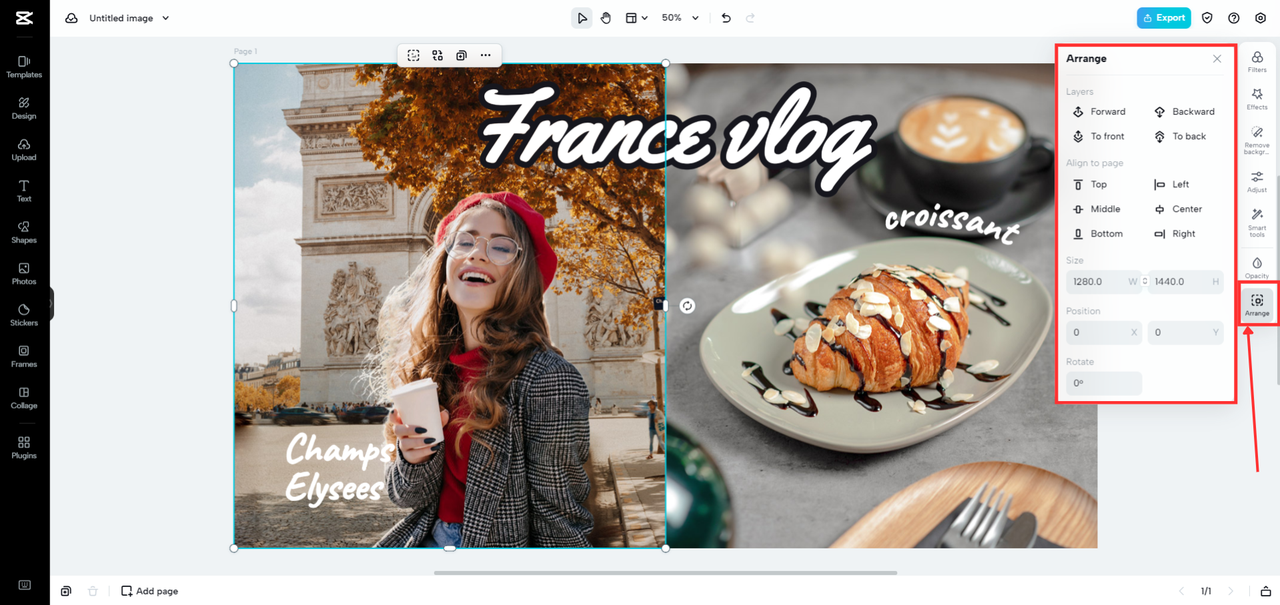
Task: Activate the Hand pan tool
Action: coord(606,18)
